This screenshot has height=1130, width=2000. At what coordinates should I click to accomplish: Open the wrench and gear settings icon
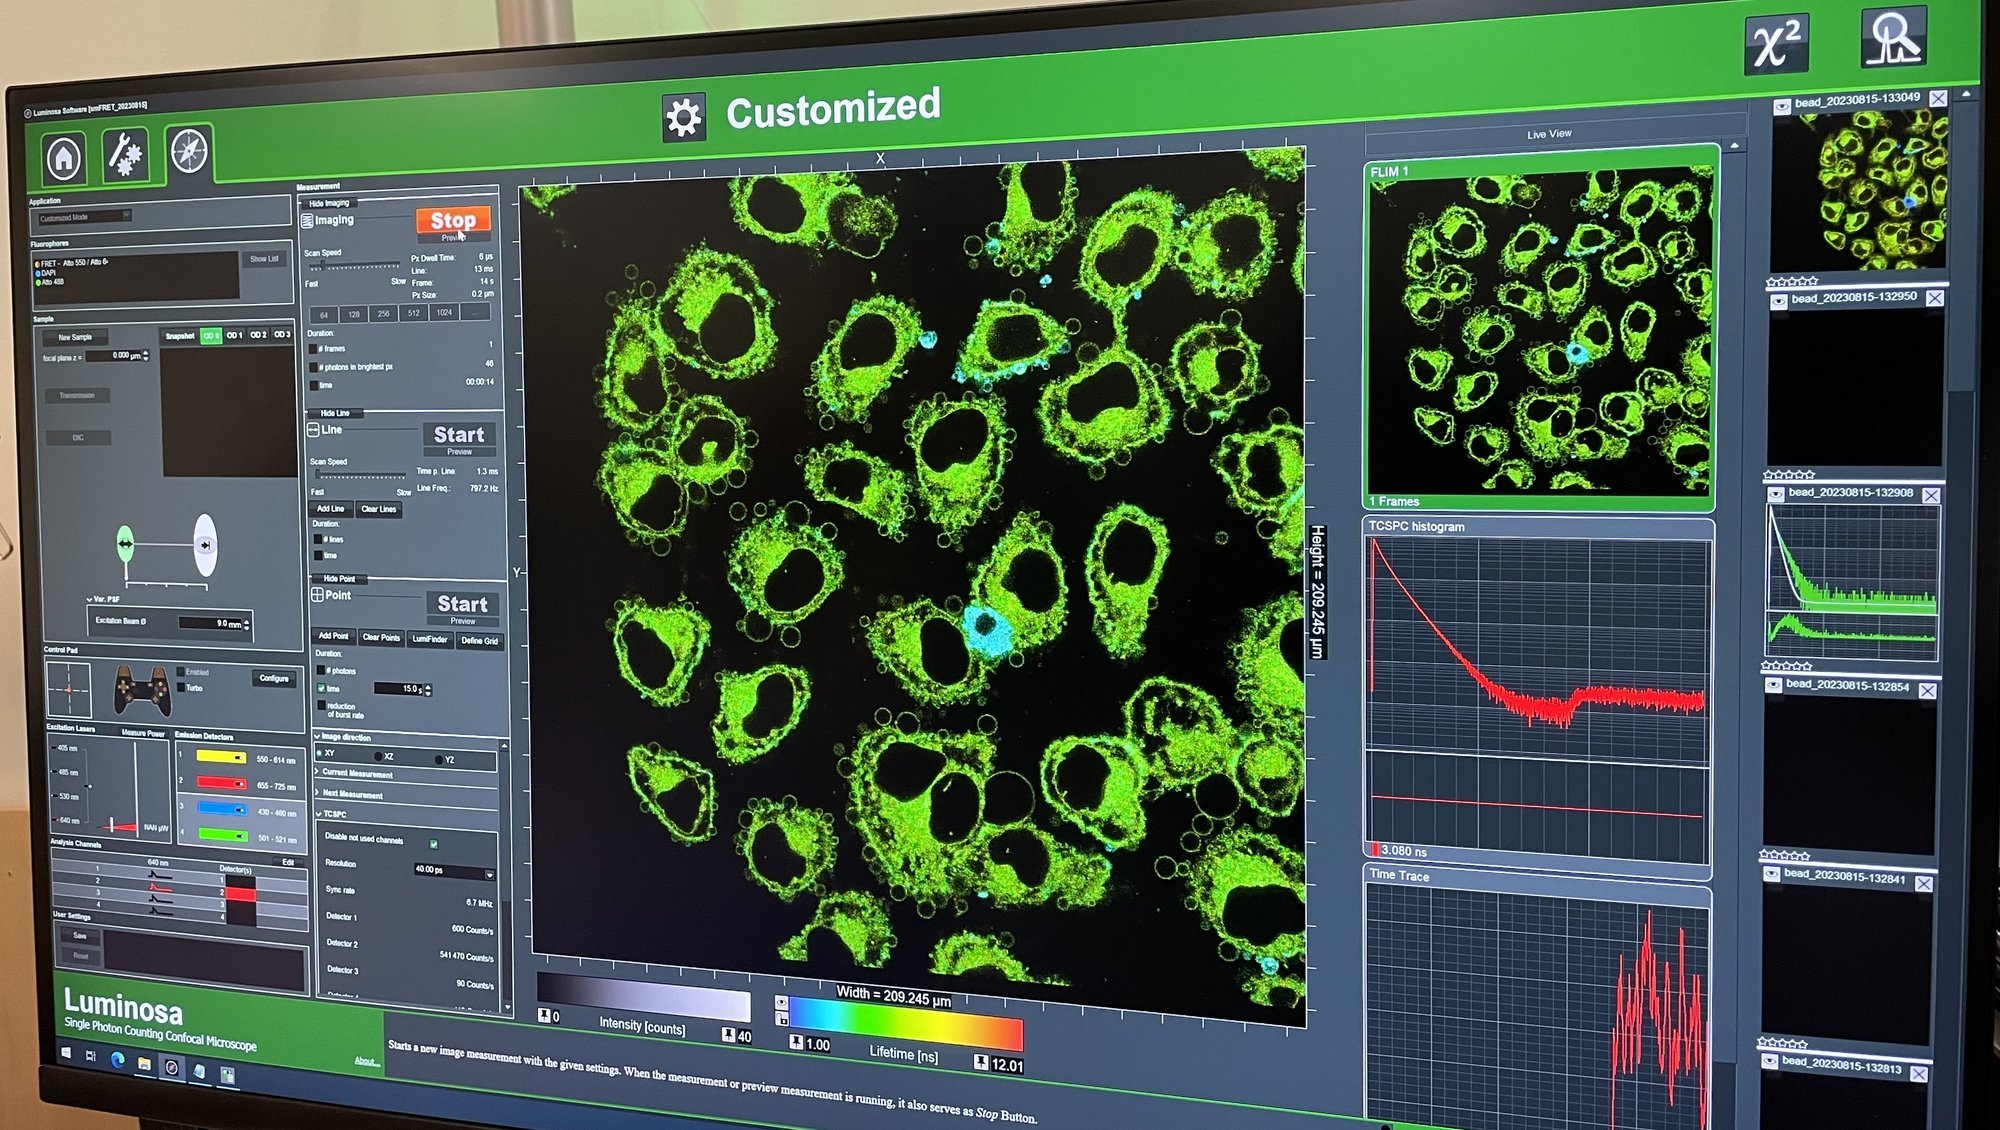coord(125,155)
